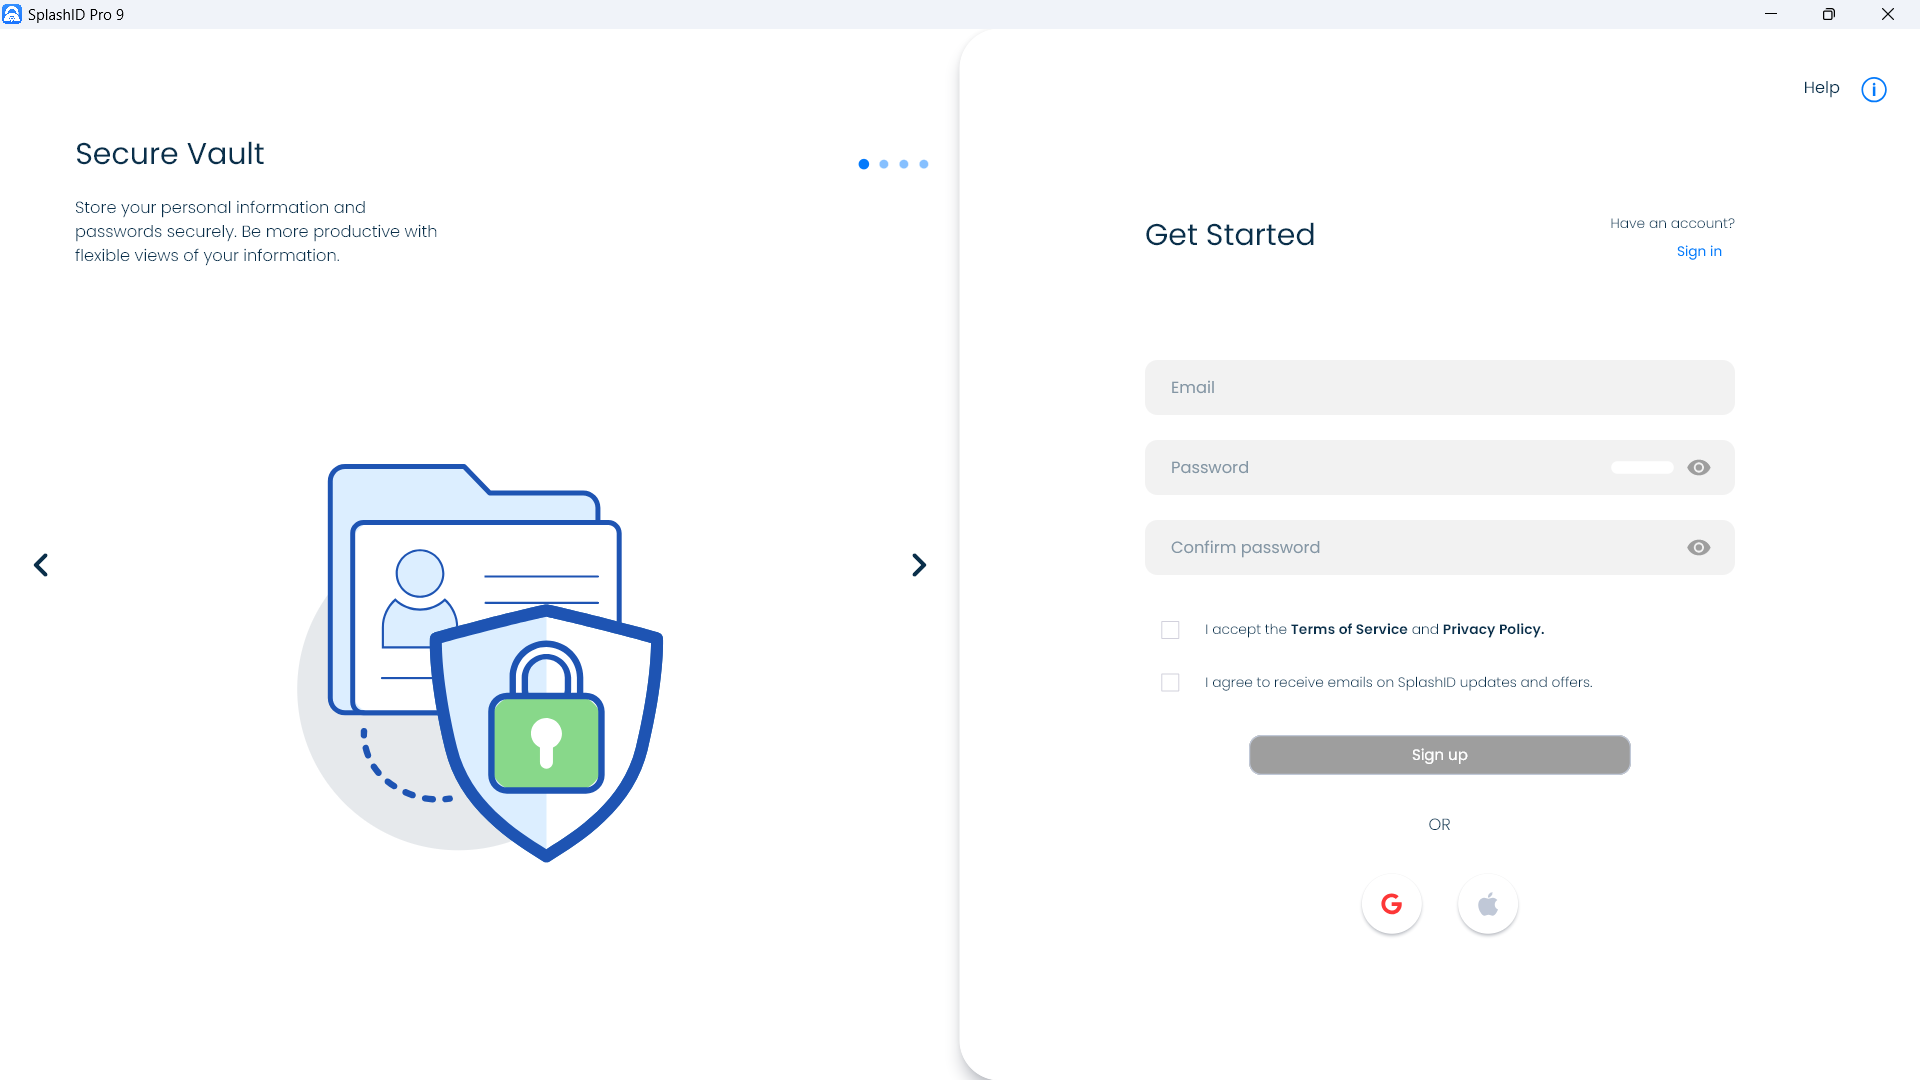Sign up with the Google icon

tap(1391, 904)
